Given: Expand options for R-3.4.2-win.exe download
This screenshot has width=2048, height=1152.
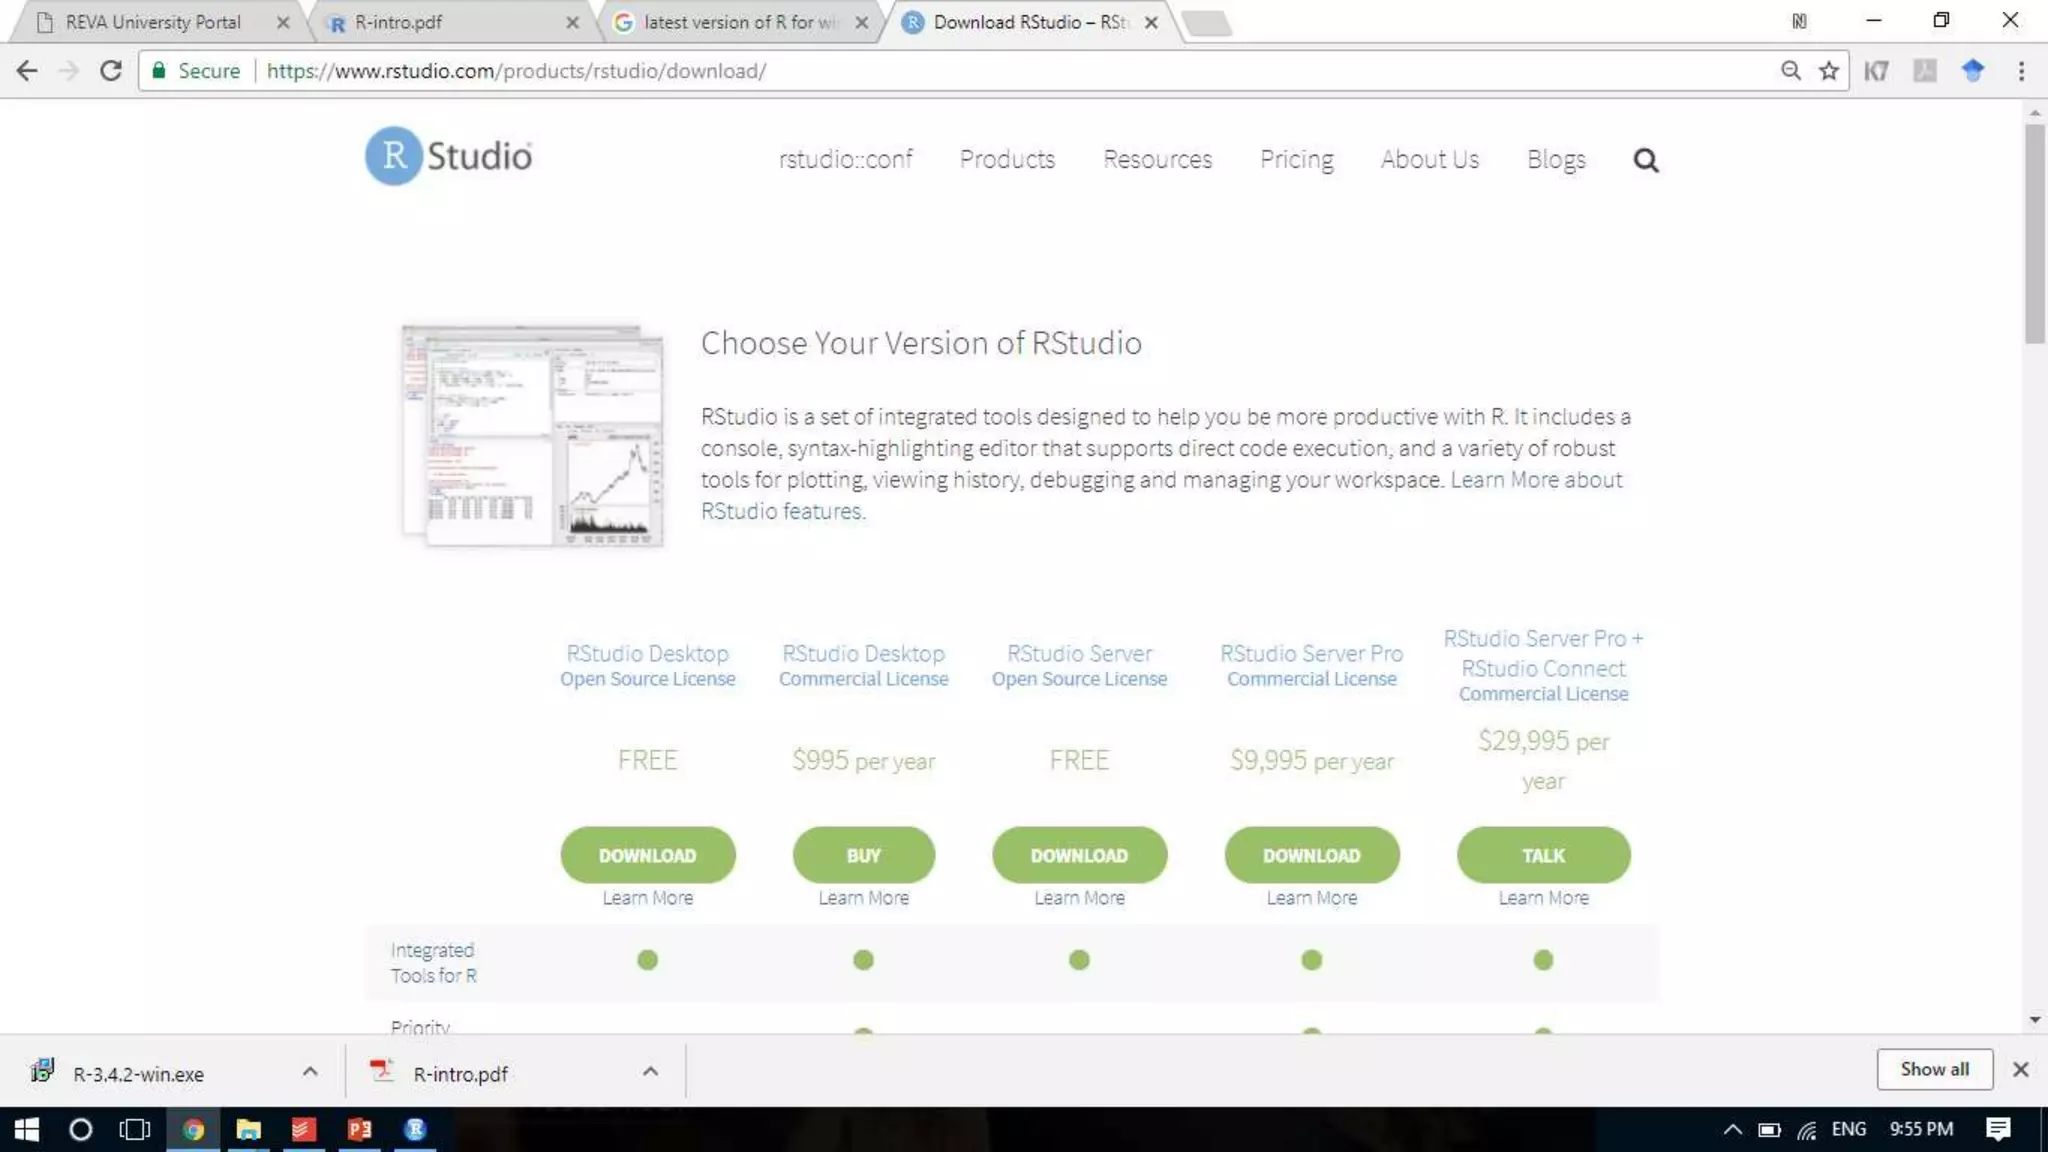Looking at the screenshot, I should [310, 1072].
